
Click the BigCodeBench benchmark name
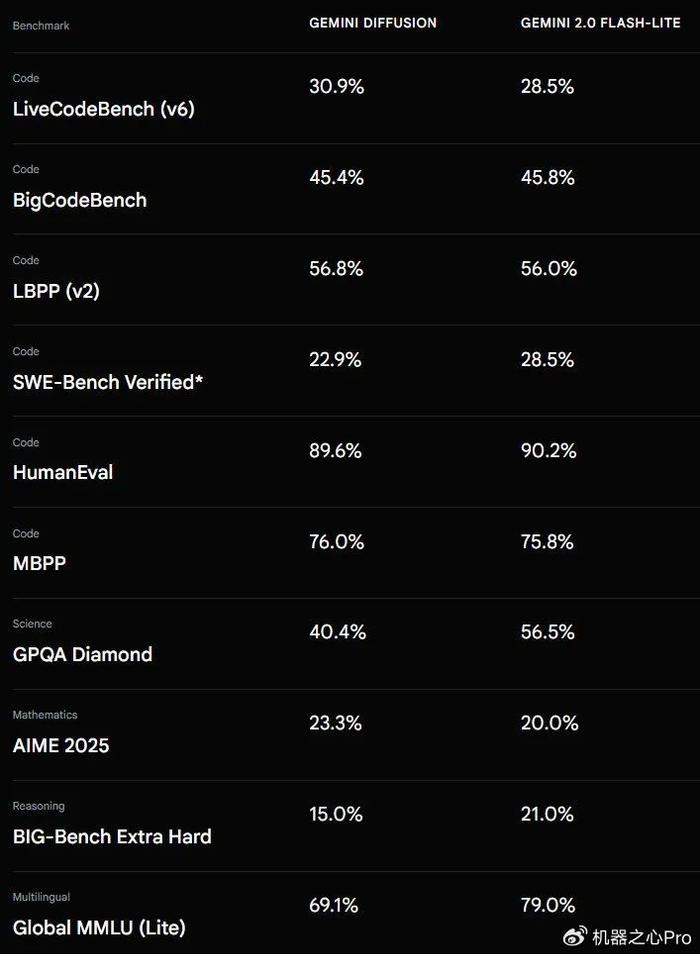pyautogui.click(x=80, y=200)
